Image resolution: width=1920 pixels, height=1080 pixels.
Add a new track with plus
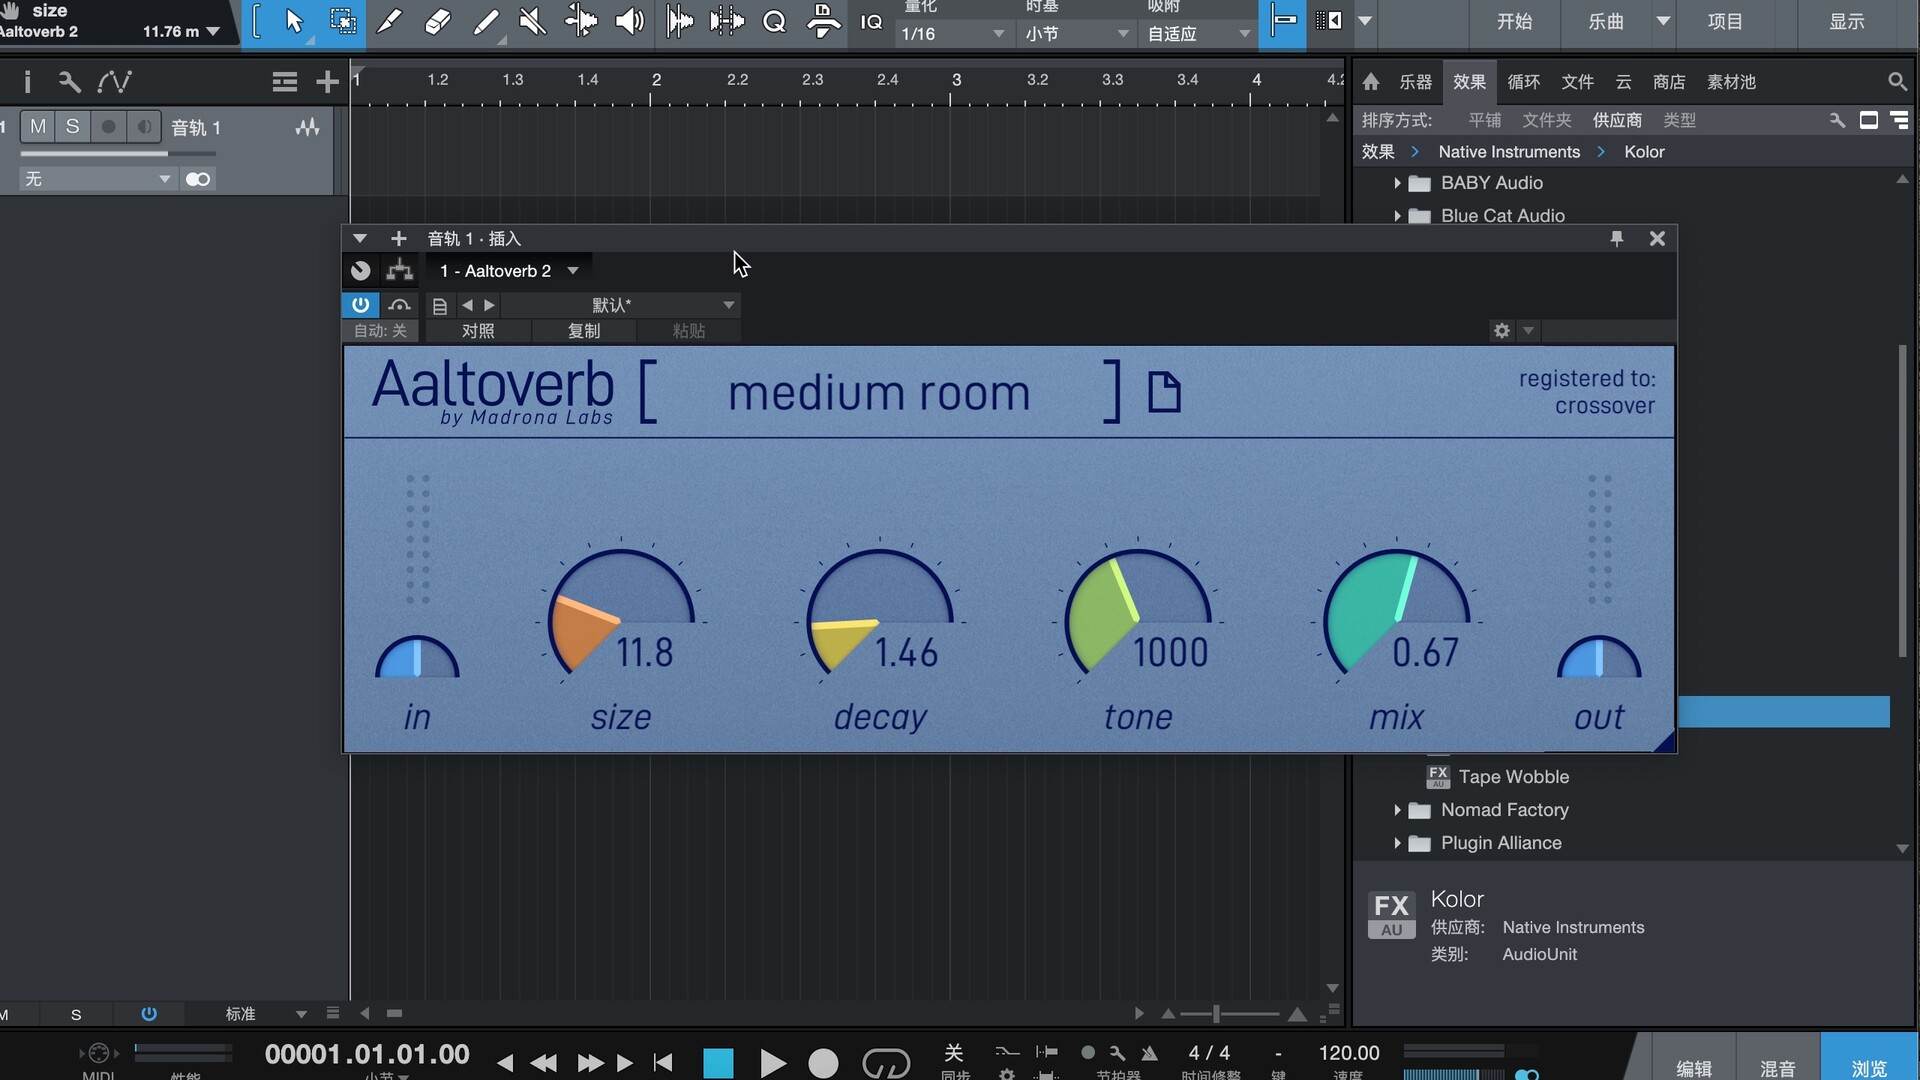pos(327,82)
